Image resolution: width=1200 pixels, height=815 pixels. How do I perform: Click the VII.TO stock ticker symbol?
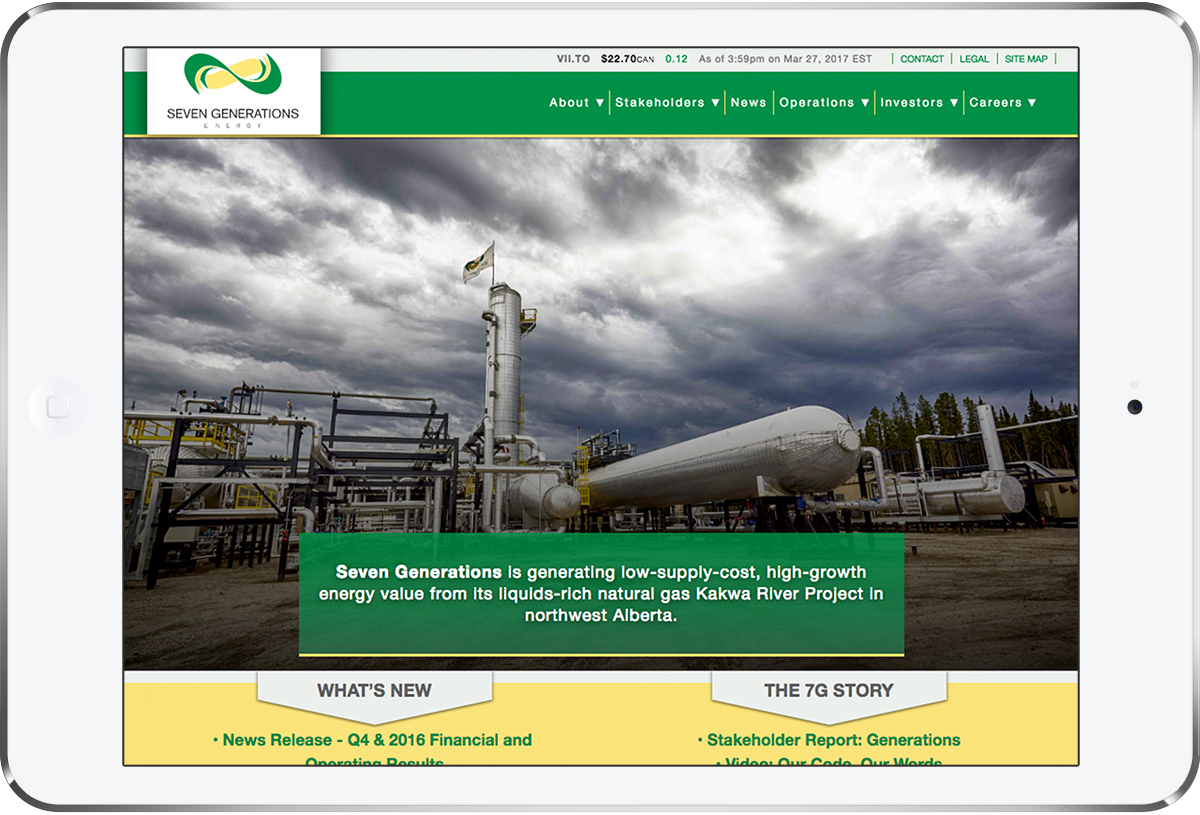pyautogui.click(x=574, y=59)
